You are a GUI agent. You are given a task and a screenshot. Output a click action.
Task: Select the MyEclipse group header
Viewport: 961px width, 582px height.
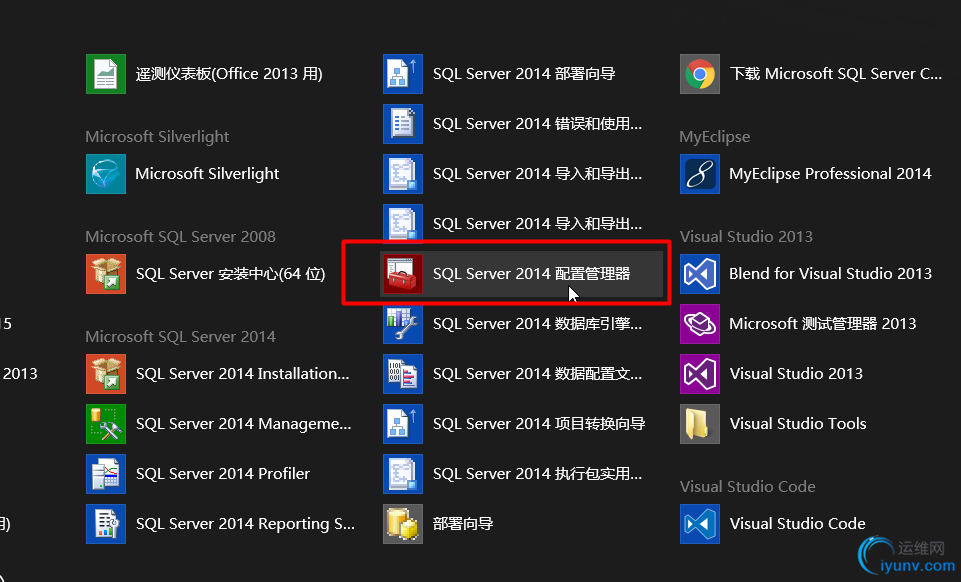tap(715, 137)
